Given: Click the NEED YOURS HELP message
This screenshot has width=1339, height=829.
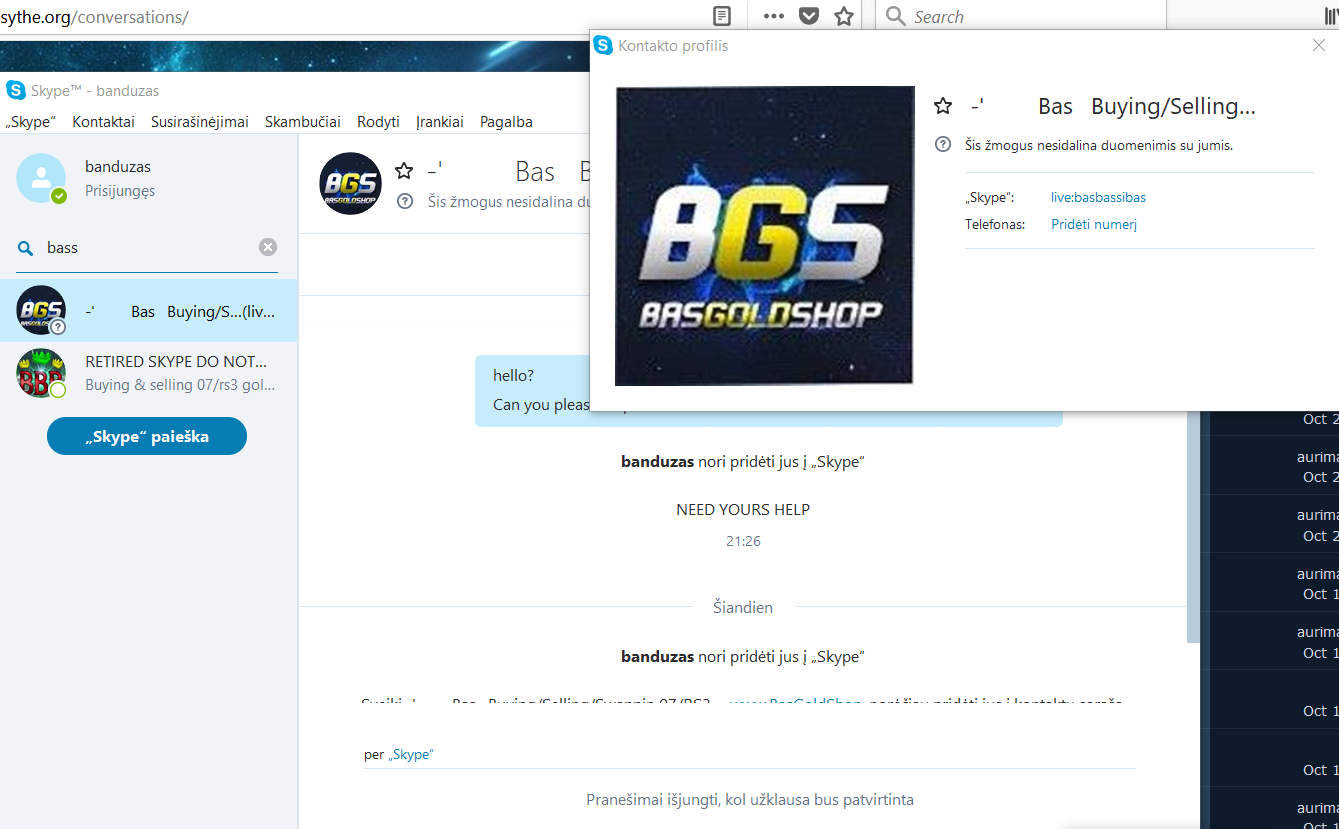Looking at the screenshot, I should [x=743, y=509].
